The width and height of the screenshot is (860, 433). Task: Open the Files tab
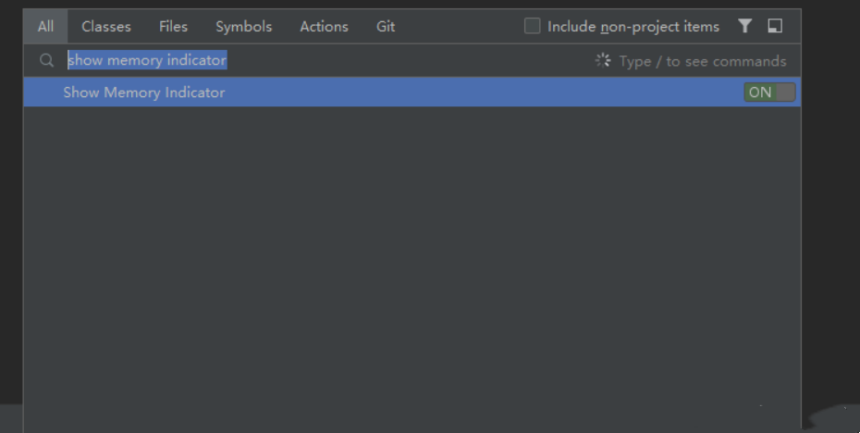point(173,26)
